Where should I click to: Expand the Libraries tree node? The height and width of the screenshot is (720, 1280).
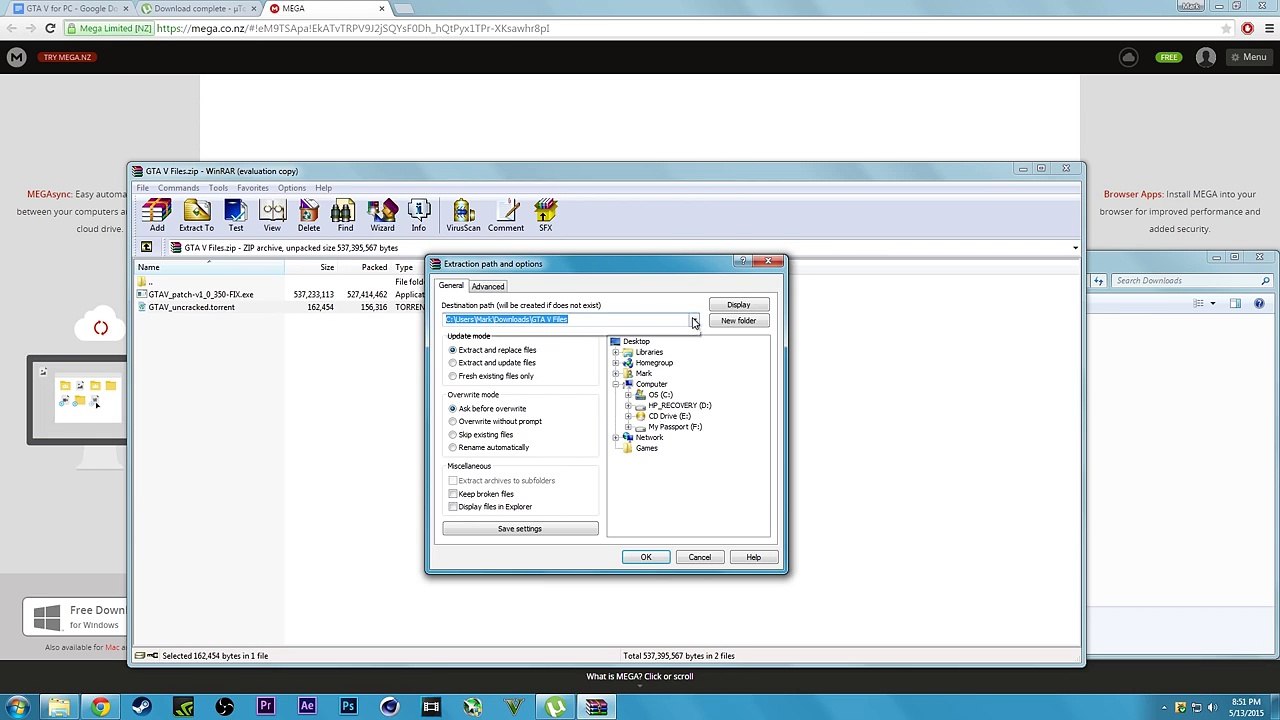[x=616, y=352]
